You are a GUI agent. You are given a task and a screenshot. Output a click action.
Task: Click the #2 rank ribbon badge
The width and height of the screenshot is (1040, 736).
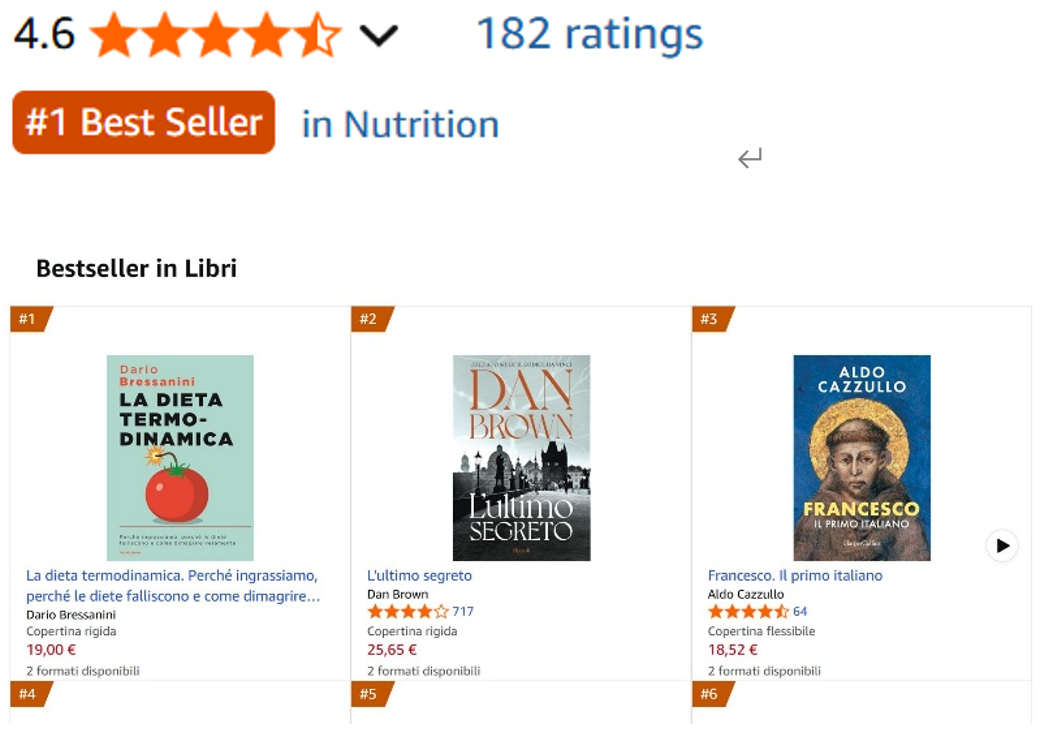click(x=369, y=319)
